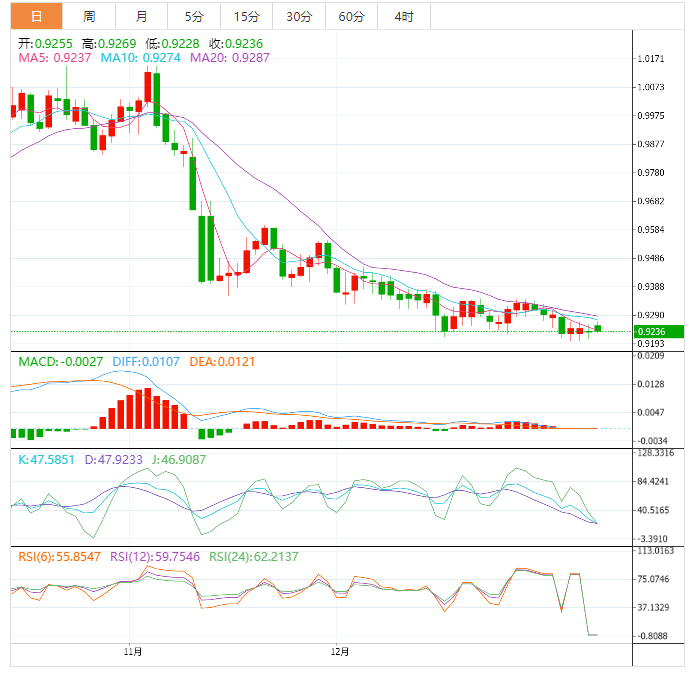Click the 0.9682 price axis label
Image resolution: width=691 pixels, height=677 pixels.
(x=650, y=201)
